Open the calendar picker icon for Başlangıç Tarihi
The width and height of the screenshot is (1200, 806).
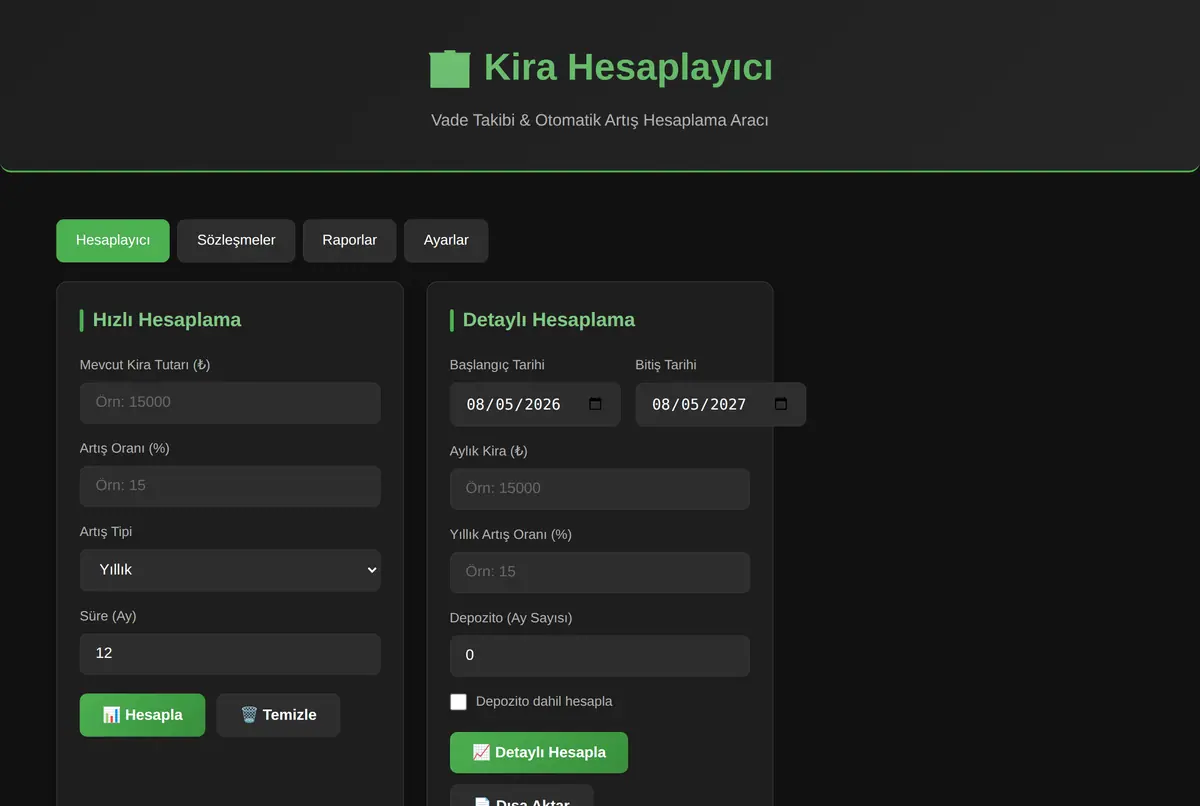[x=596, y=404]
